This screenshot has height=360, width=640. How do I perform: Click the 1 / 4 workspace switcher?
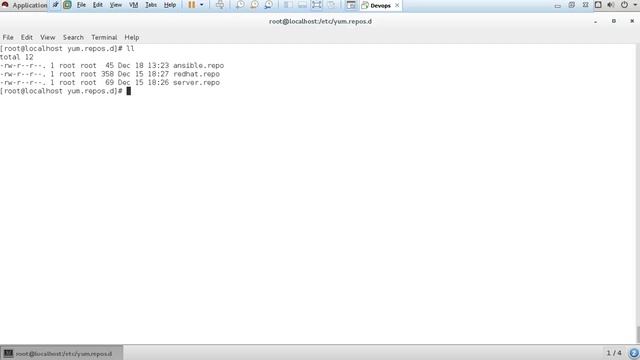click(614, 353)
